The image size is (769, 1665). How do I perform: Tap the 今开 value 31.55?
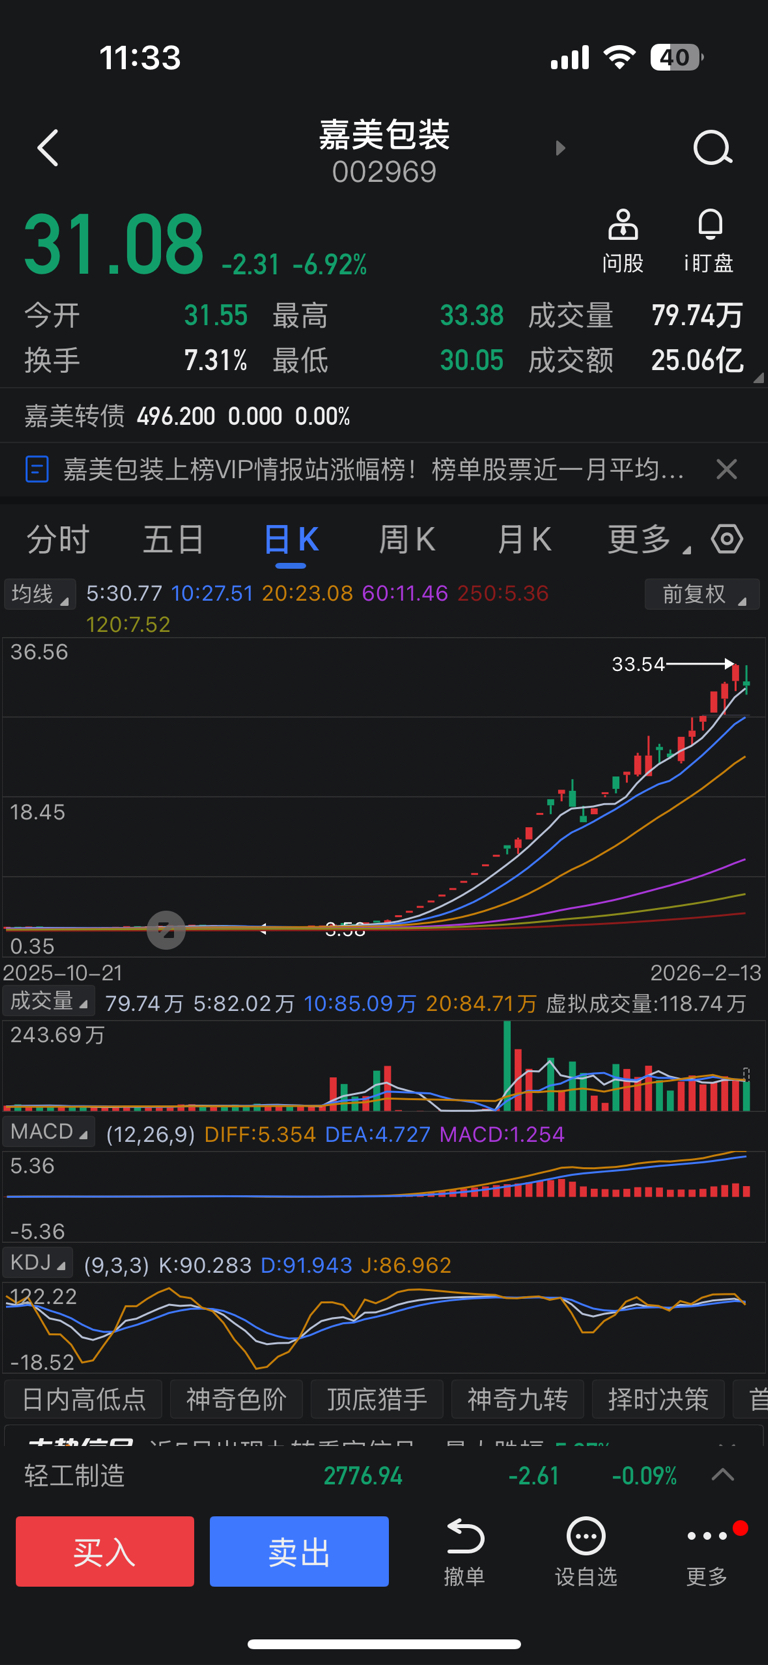(x=216, y=316)
